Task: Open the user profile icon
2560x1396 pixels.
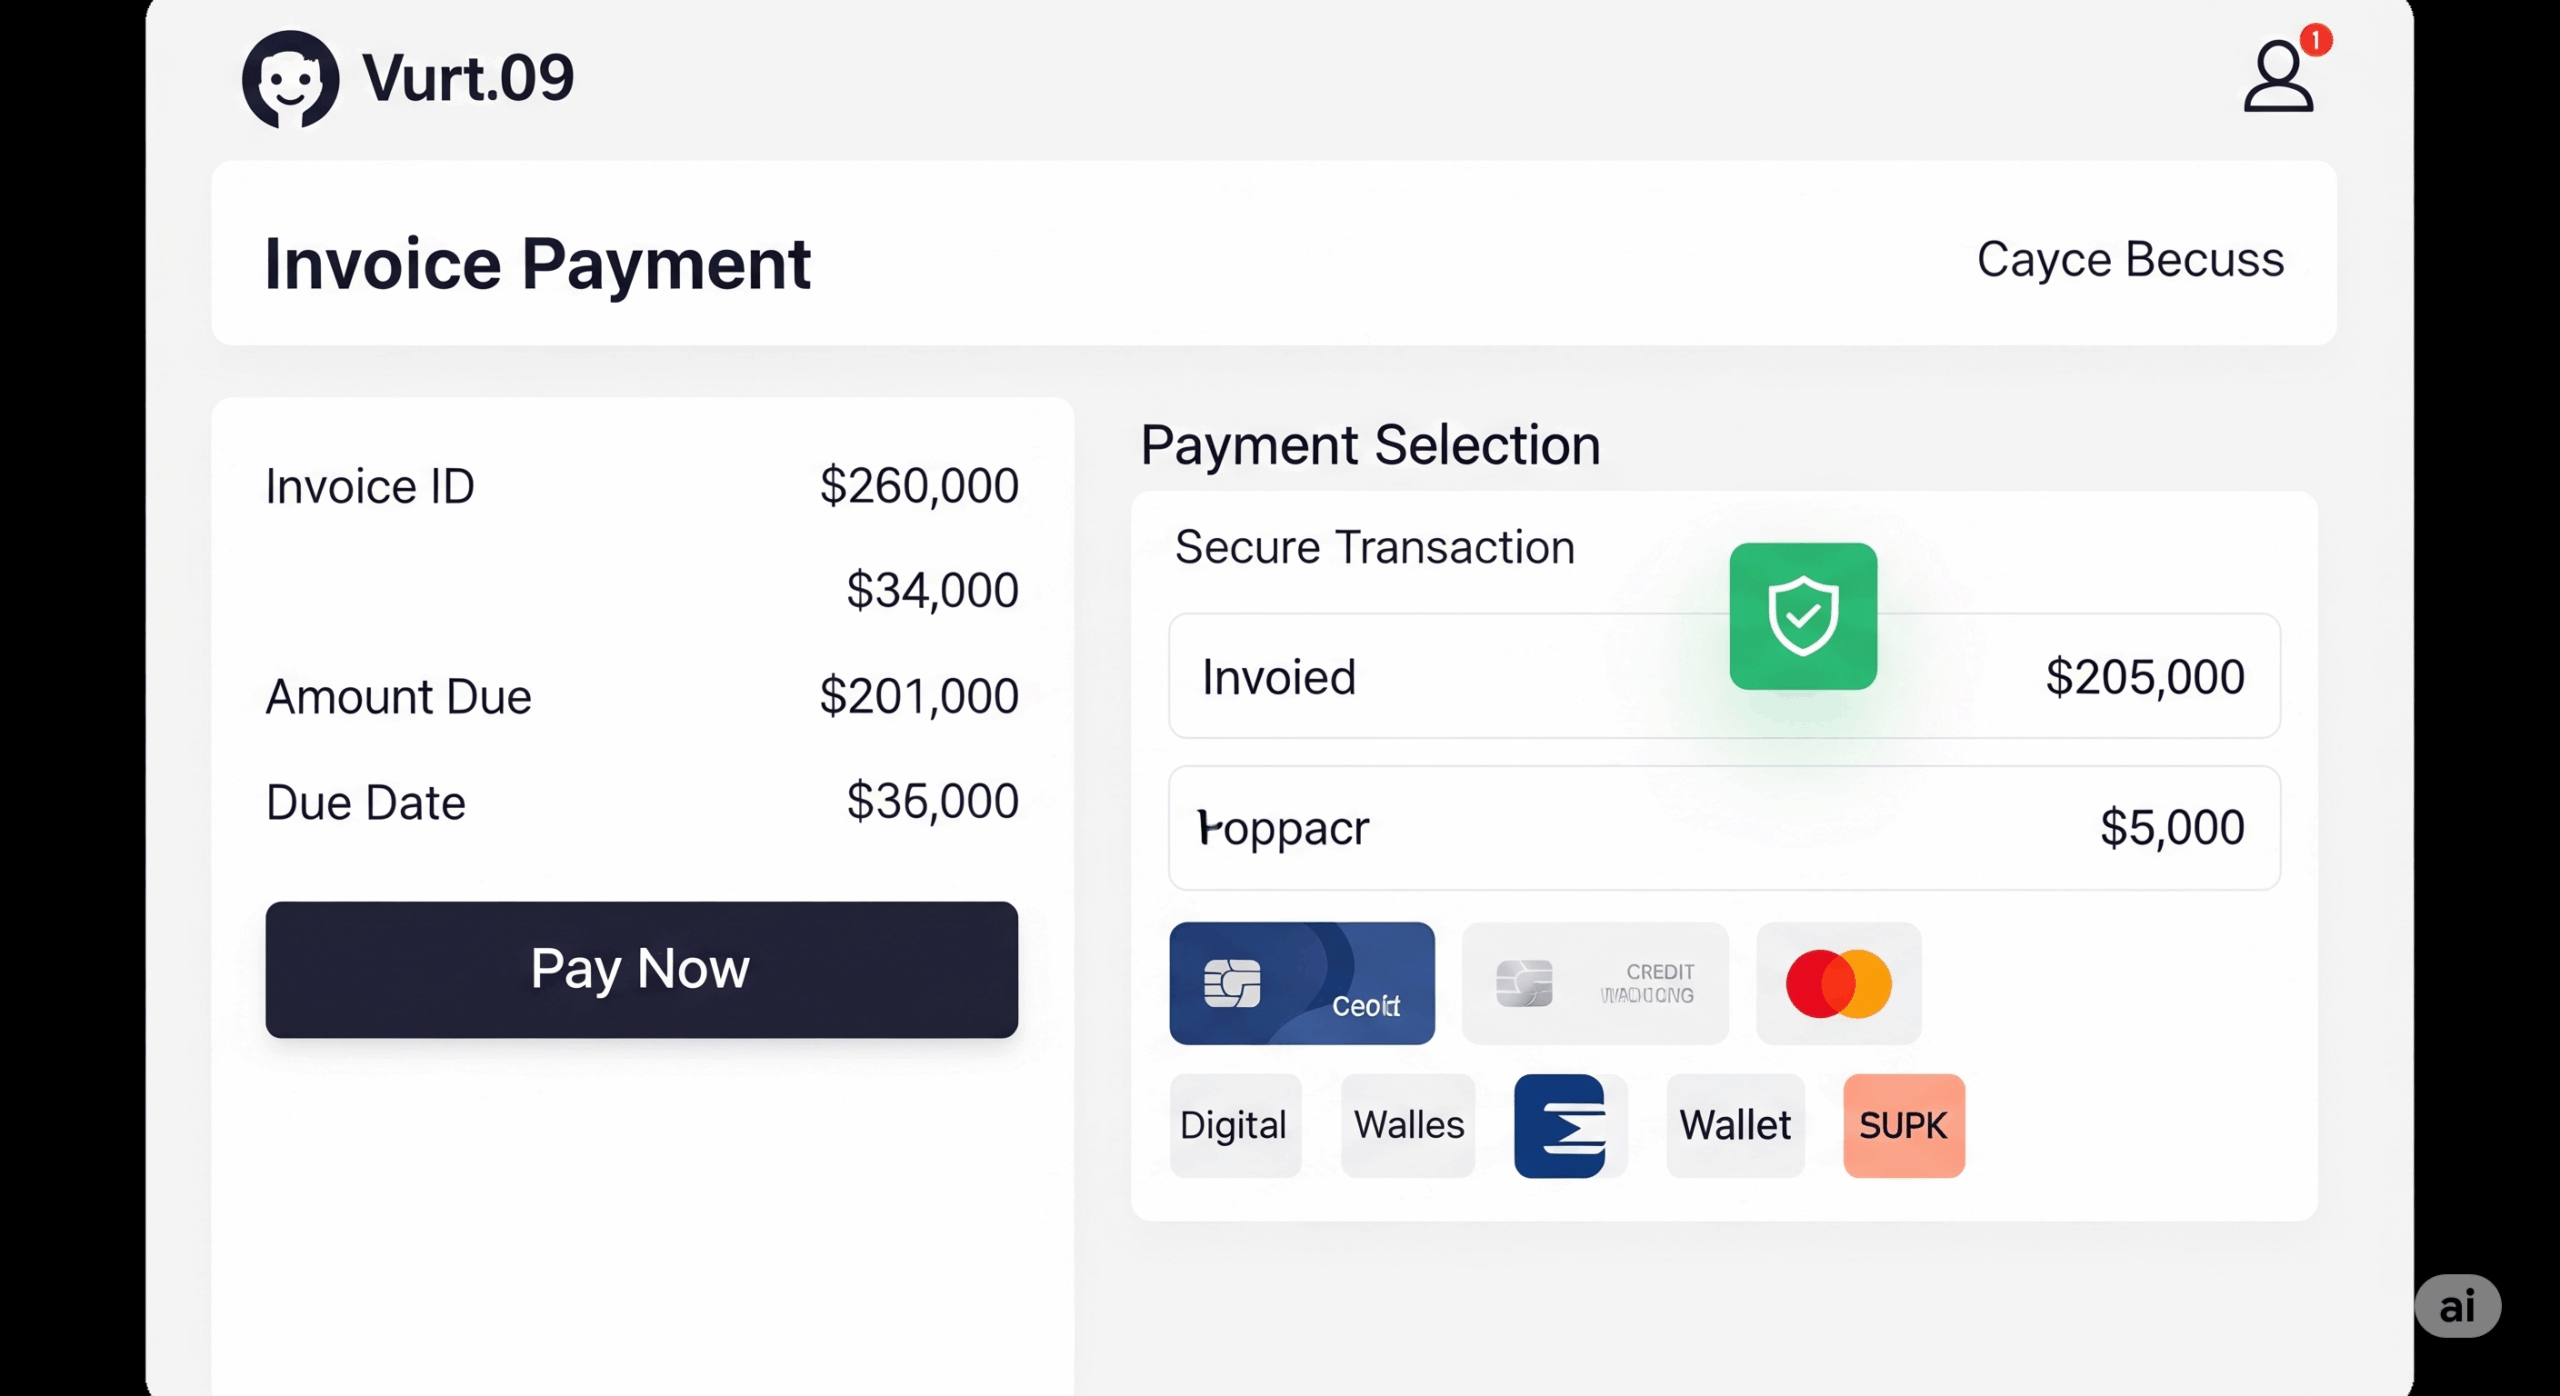Action: coord(2278,77)
